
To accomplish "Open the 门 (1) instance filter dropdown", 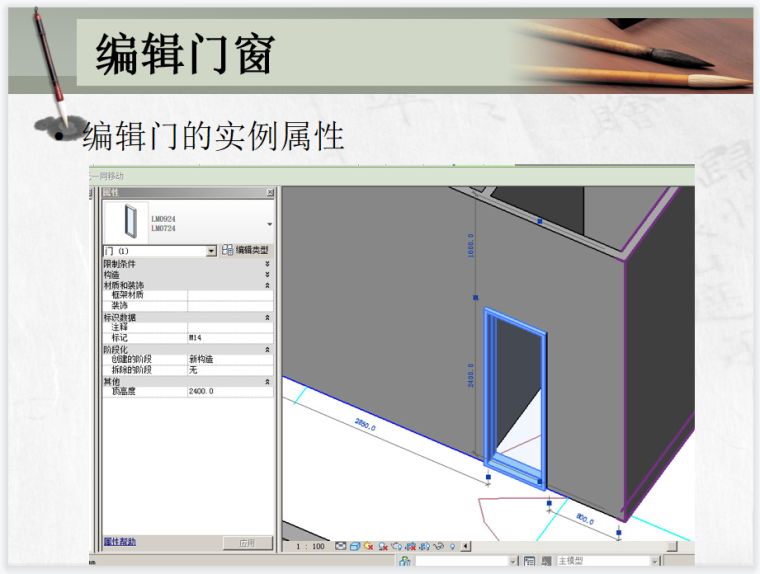I will point(211,251).
